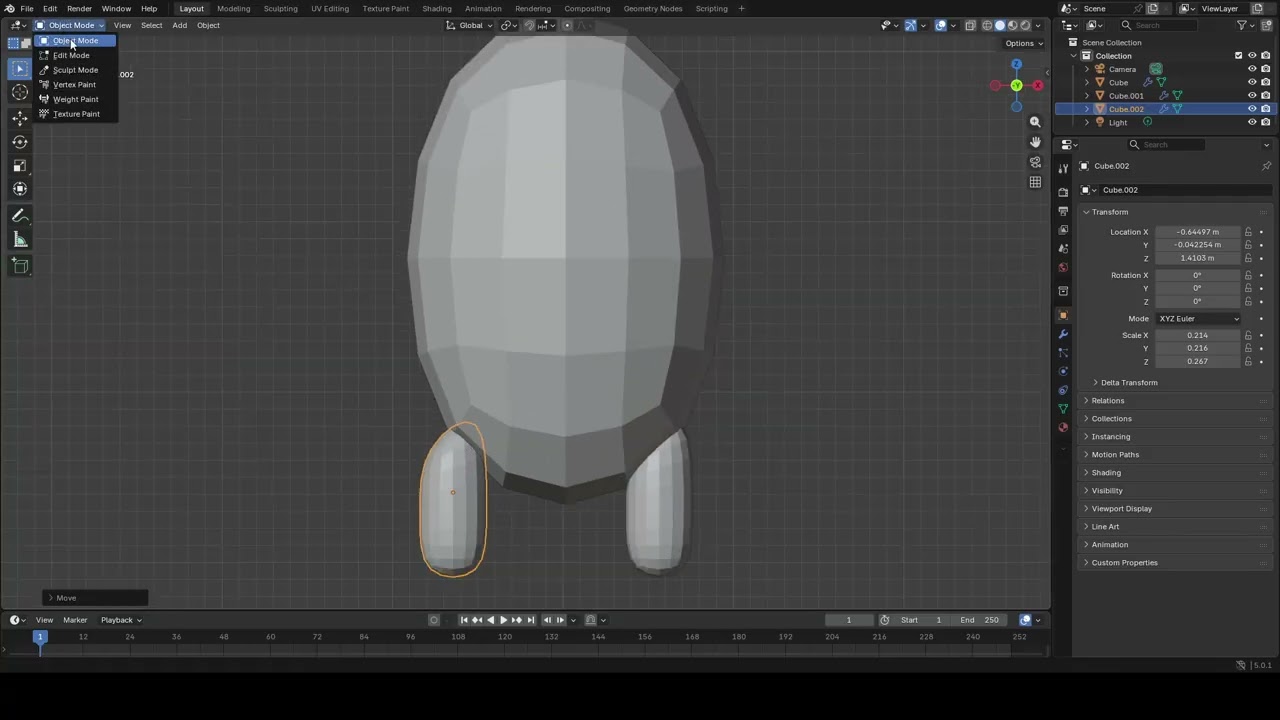
Task: Toggle X-ray mode in viewport header
Action: [x=969, y=25]
